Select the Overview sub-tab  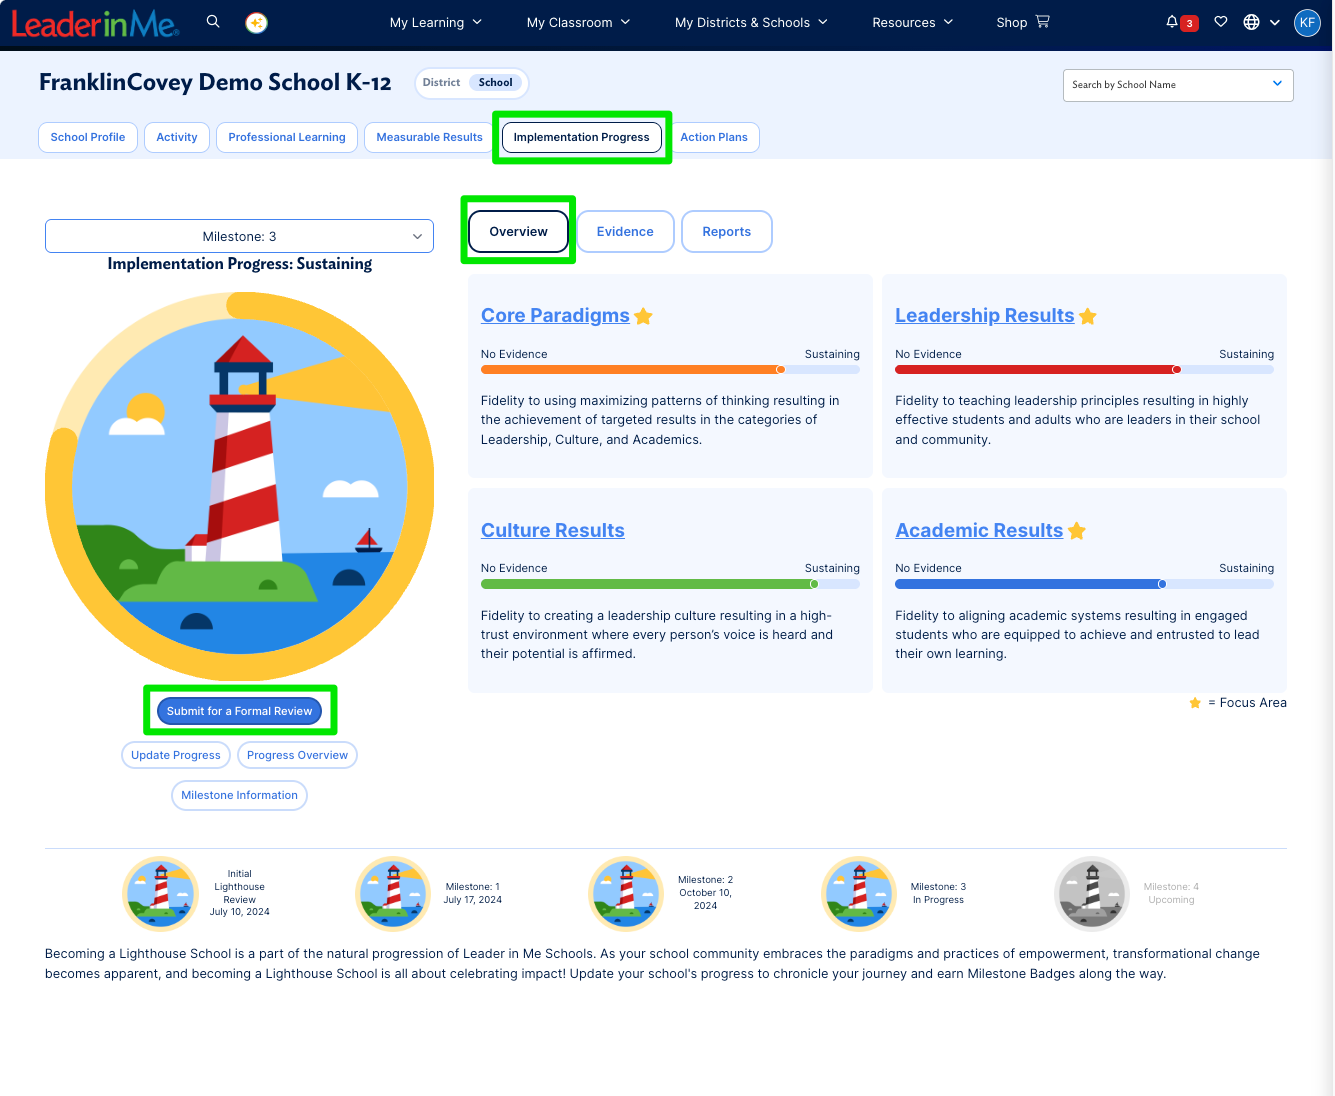click(x=518, y=231)
